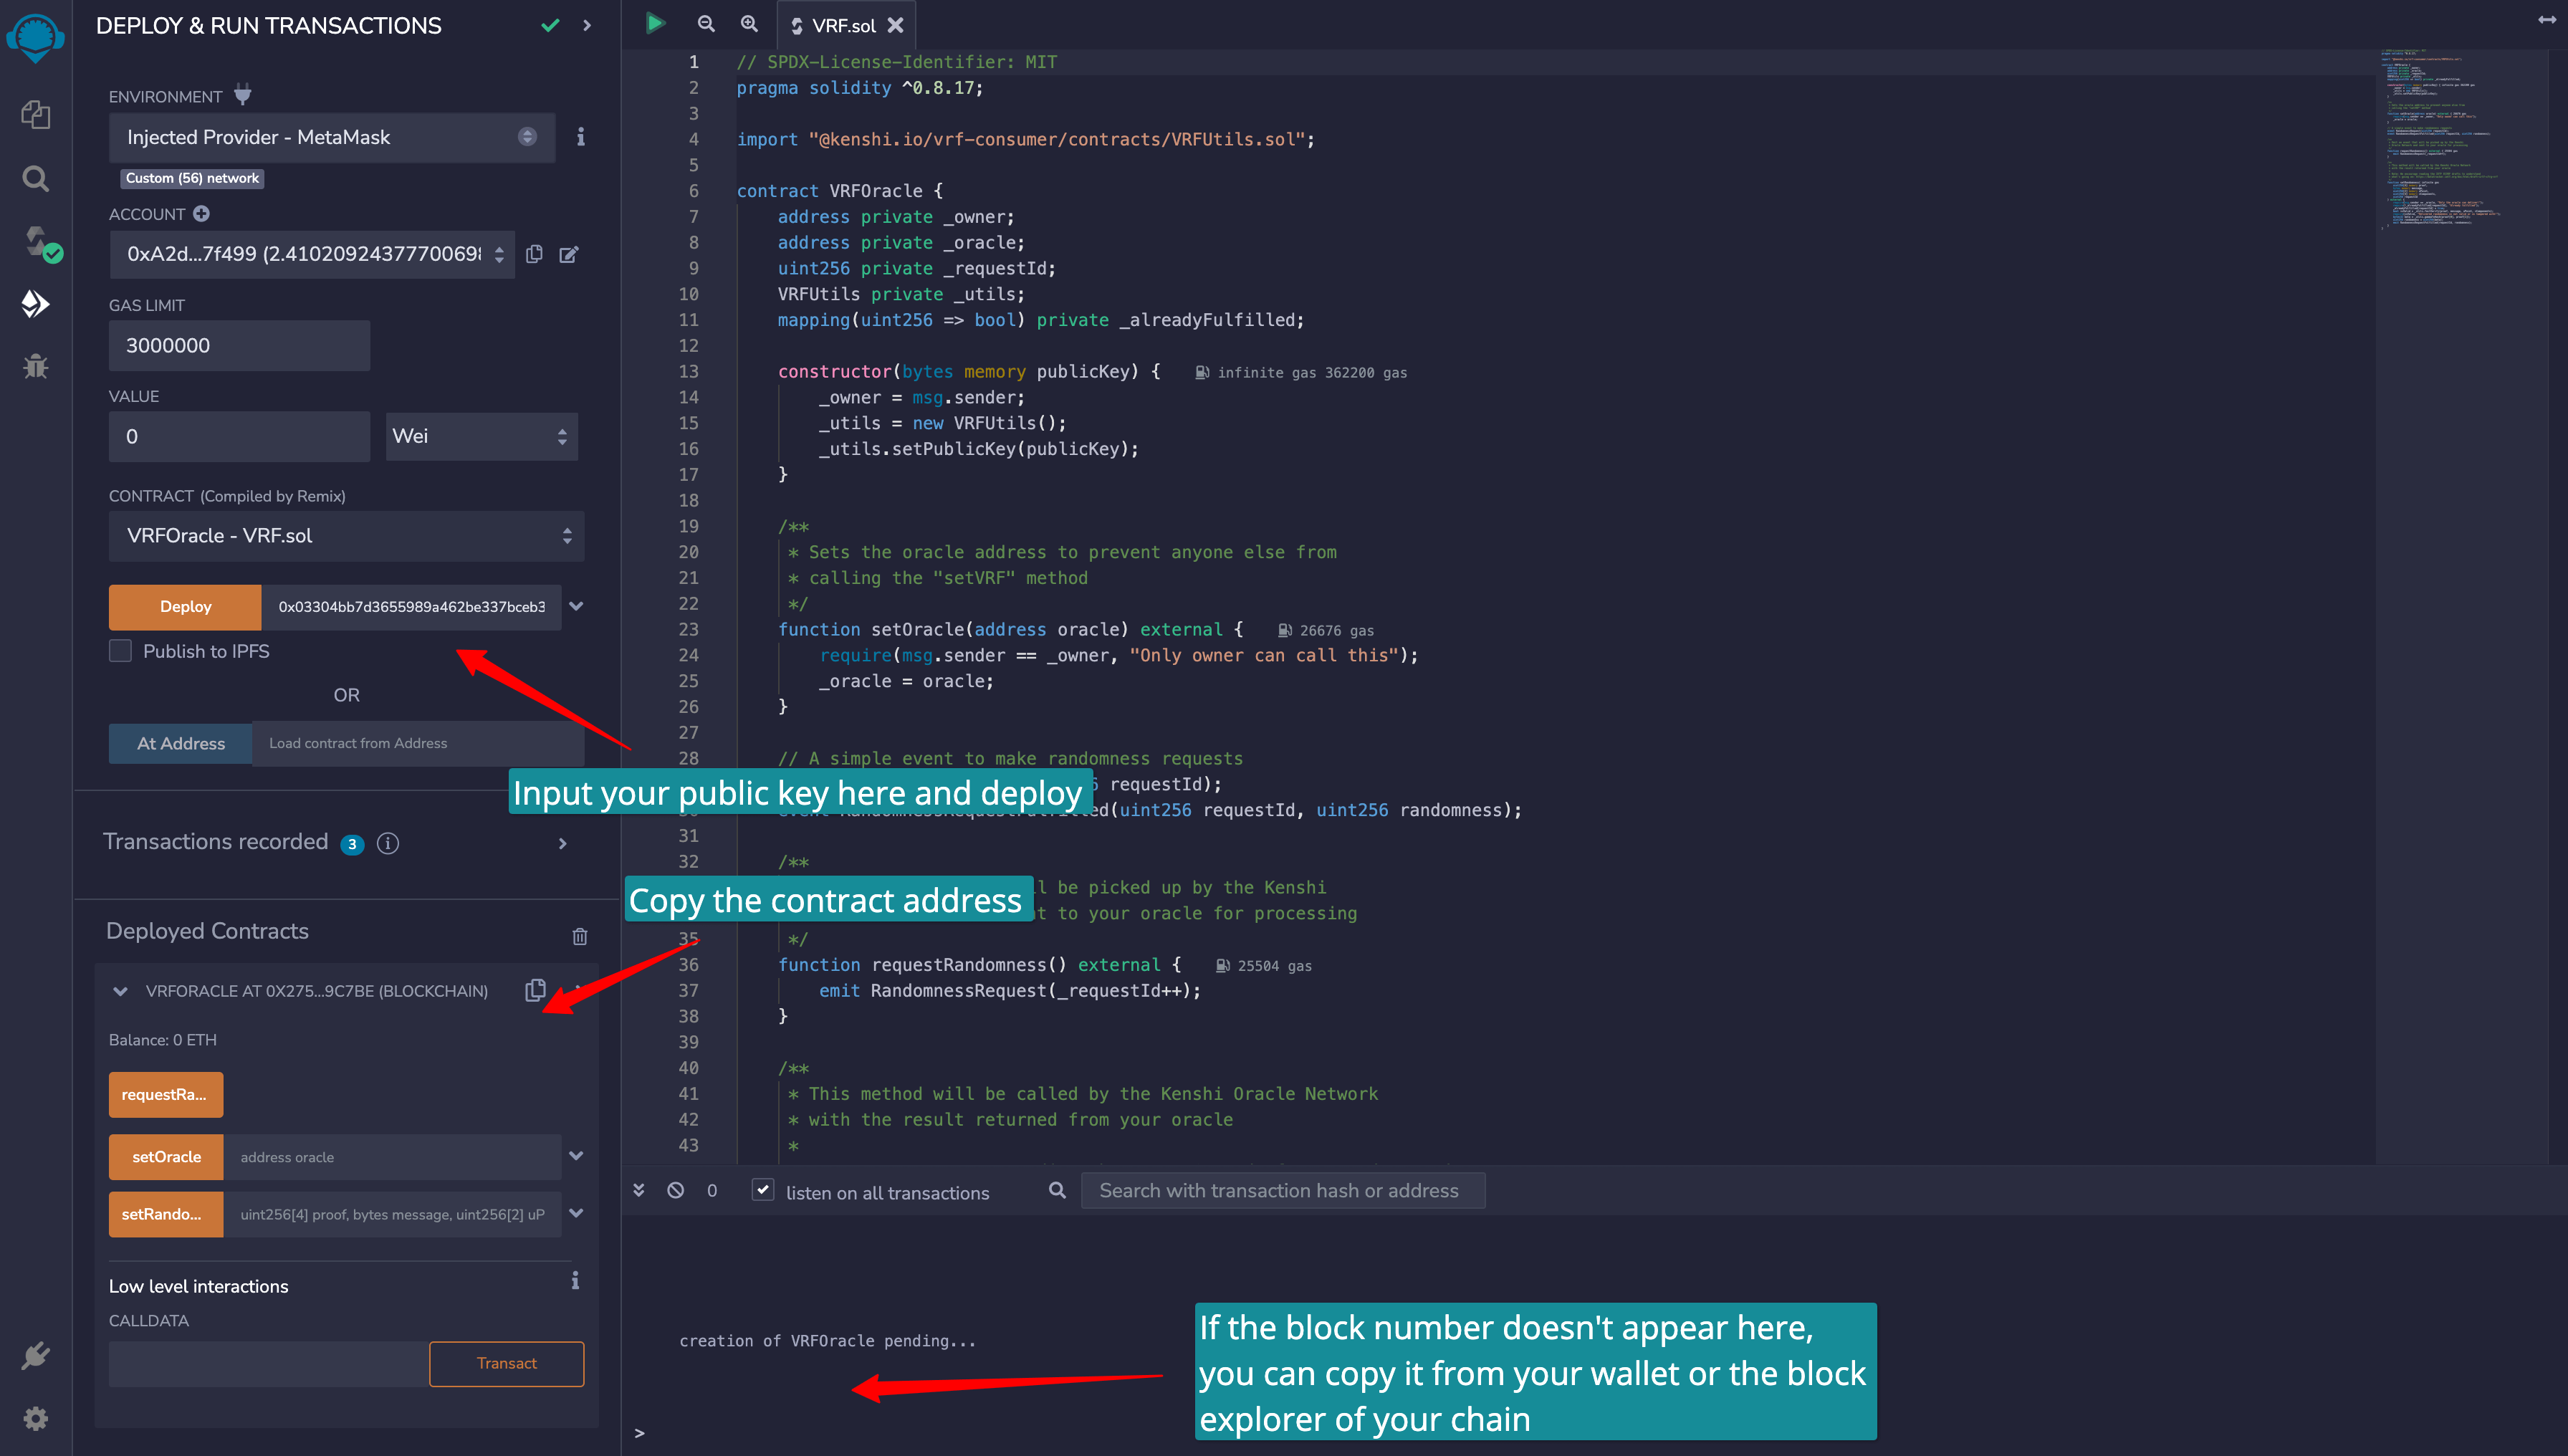
Task: Click the orange Deploy button
Action: click(185, 606)
